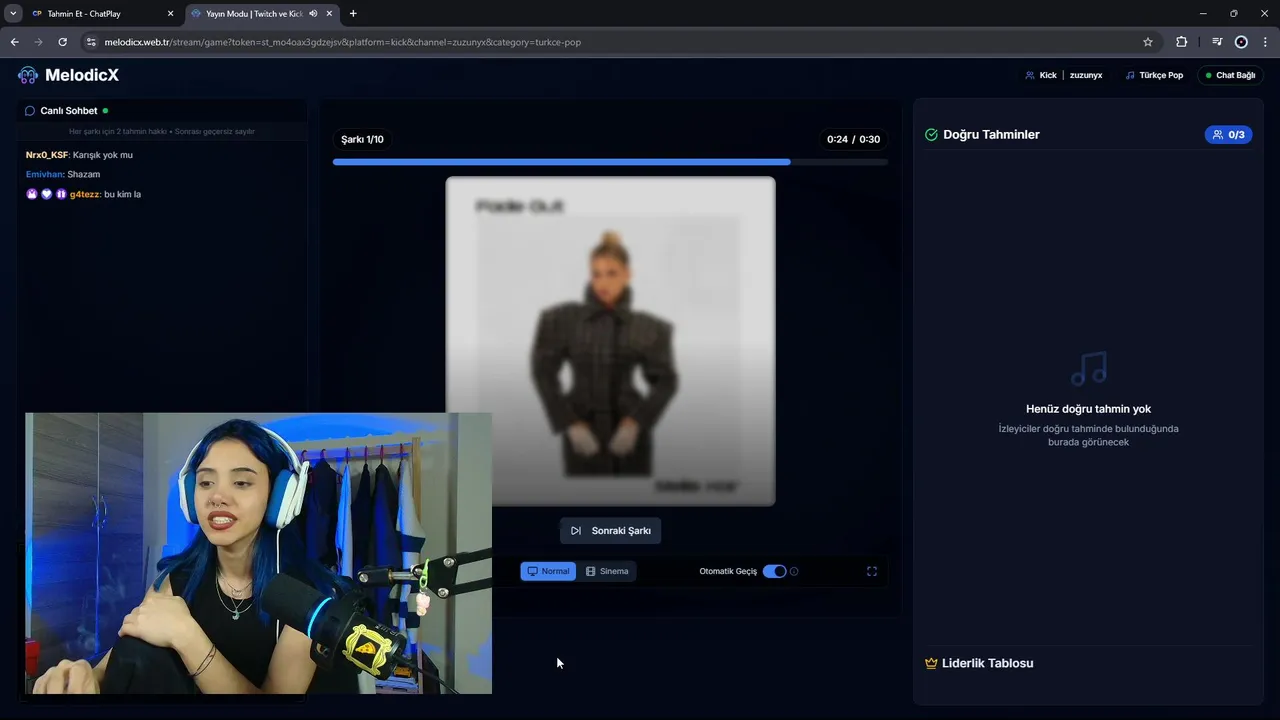
Task: Click the Henüz doğru tahmin yok text
Action: click(1088, 409)
